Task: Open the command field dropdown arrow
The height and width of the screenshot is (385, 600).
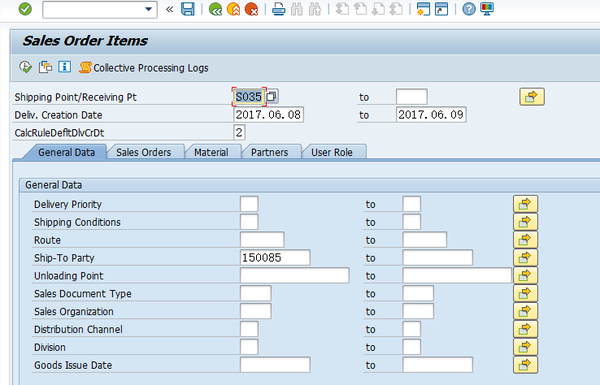Action: click(148, 9)
